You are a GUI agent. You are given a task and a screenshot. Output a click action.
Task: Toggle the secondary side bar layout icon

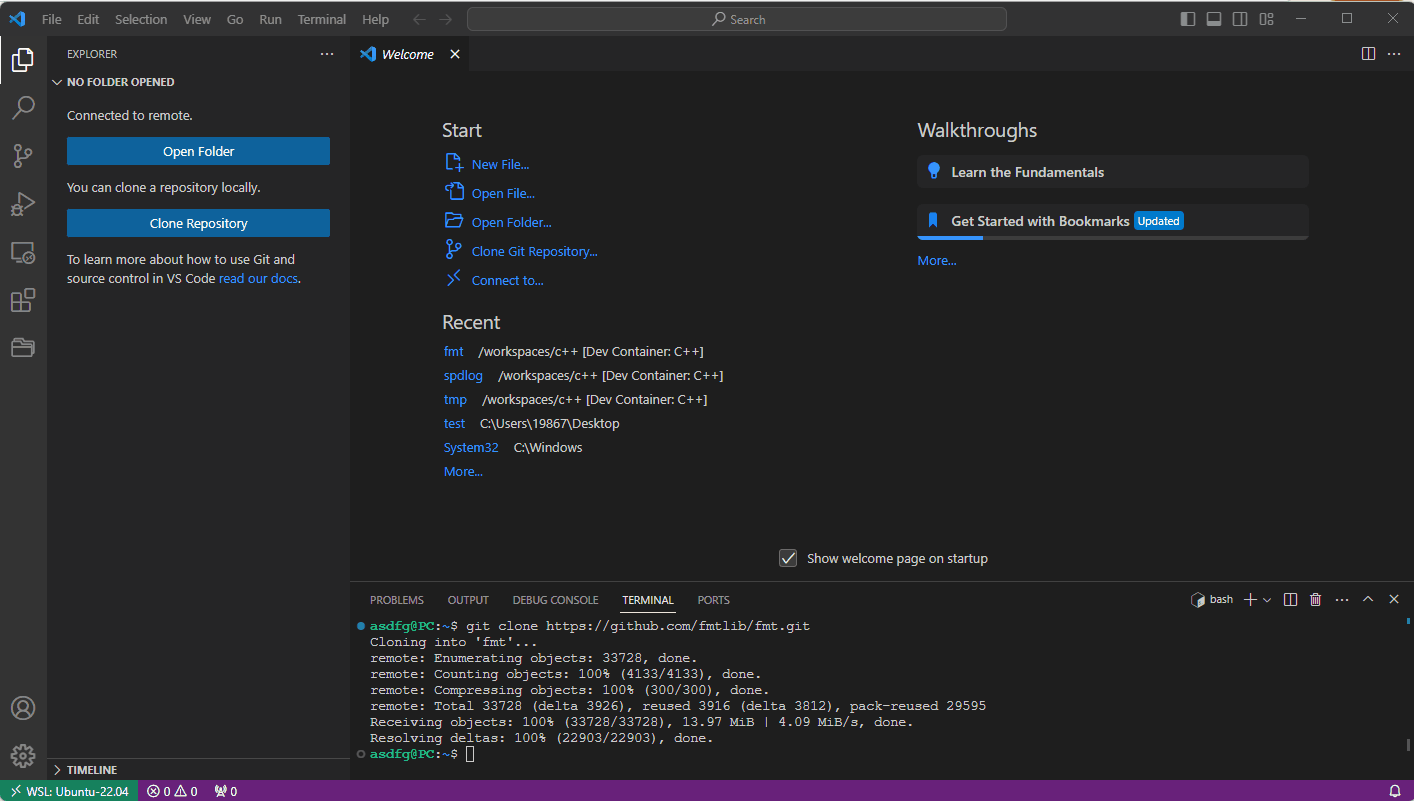(1240, 18)
